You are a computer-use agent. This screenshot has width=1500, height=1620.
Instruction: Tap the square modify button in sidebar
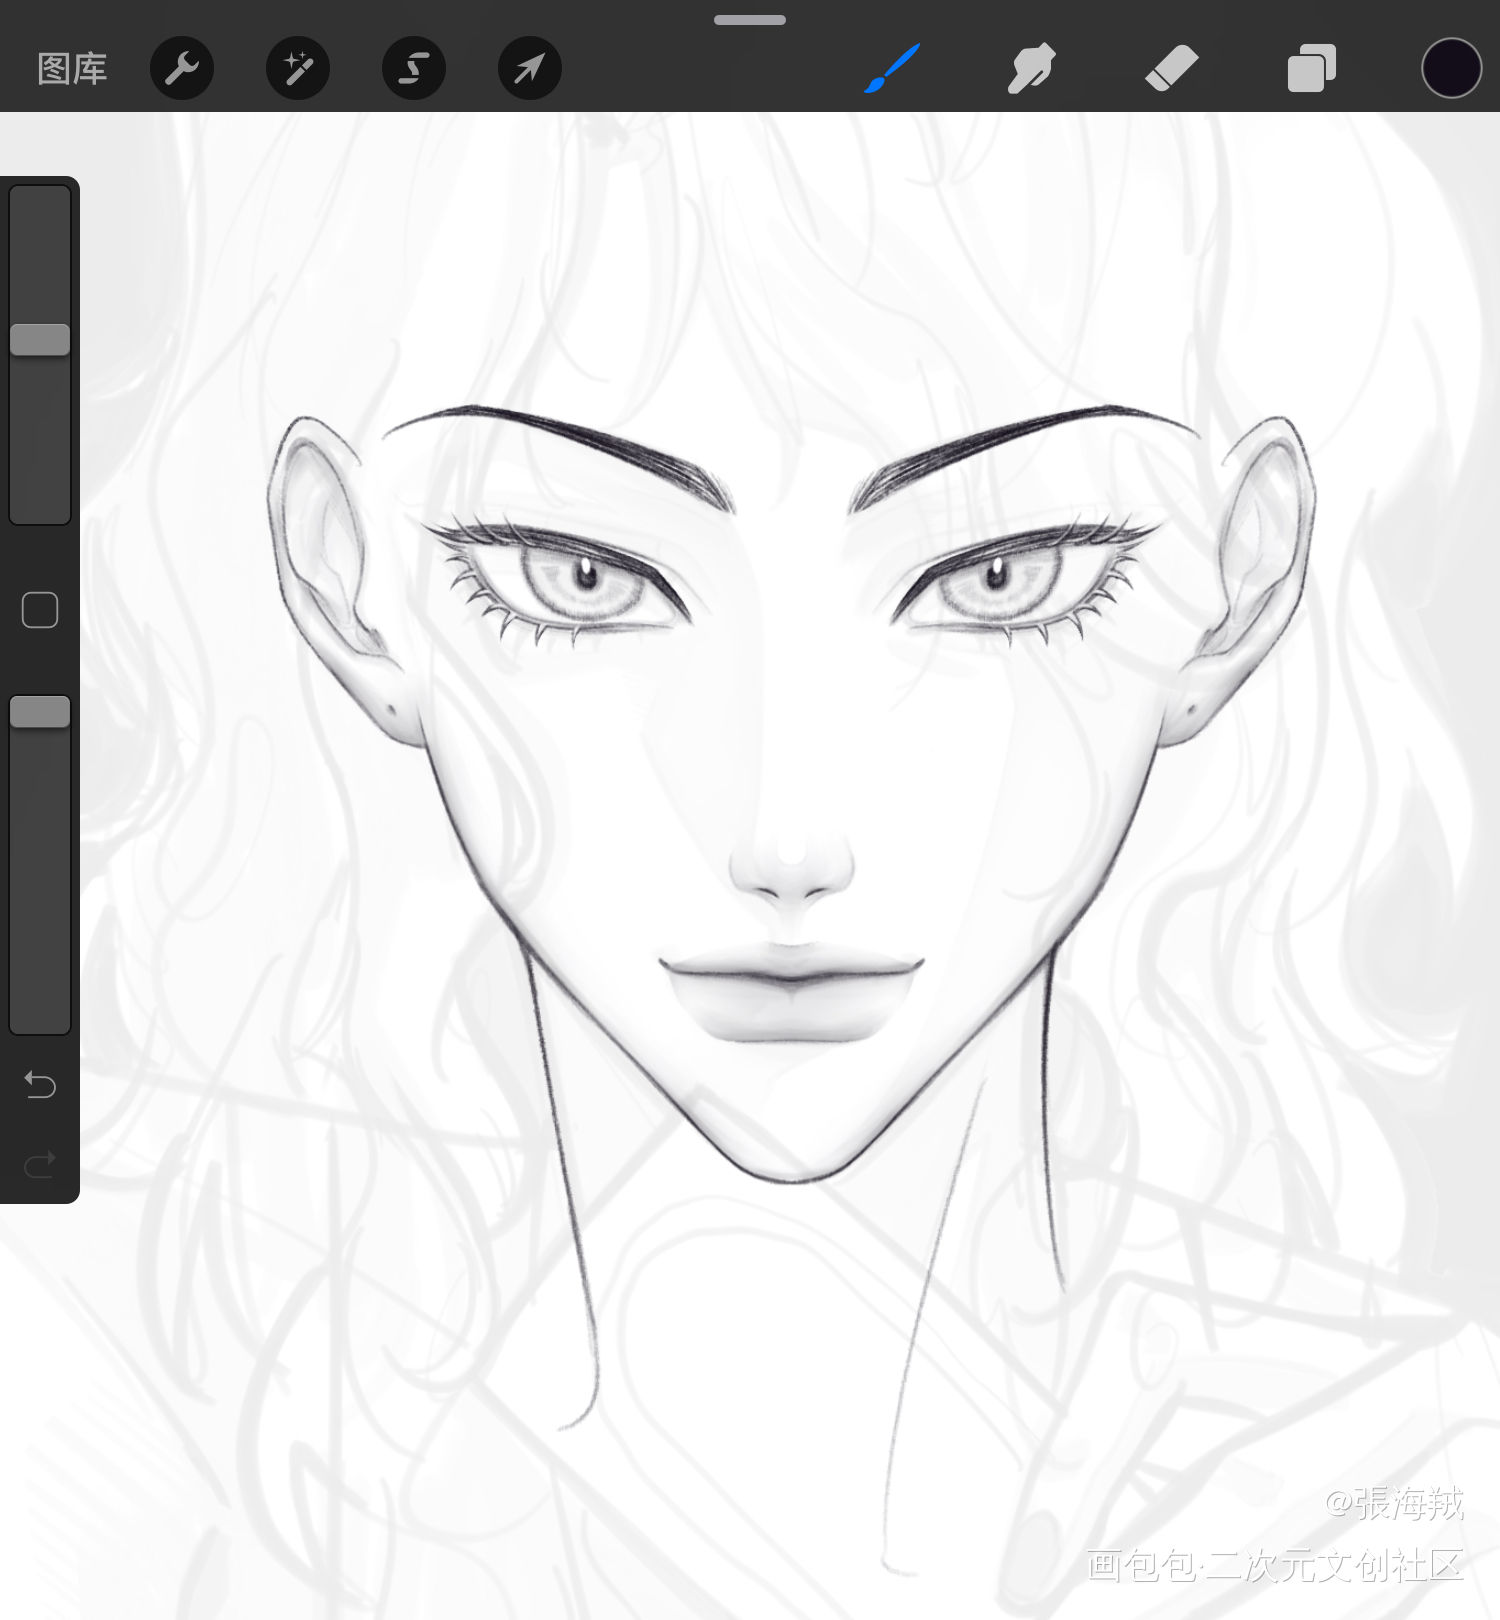click(x=40, y=610)
